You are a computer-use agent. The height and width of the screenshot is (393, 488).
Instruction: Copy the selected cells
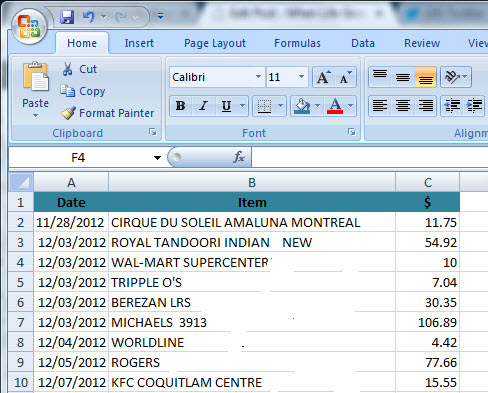click(x=68, y=91)
